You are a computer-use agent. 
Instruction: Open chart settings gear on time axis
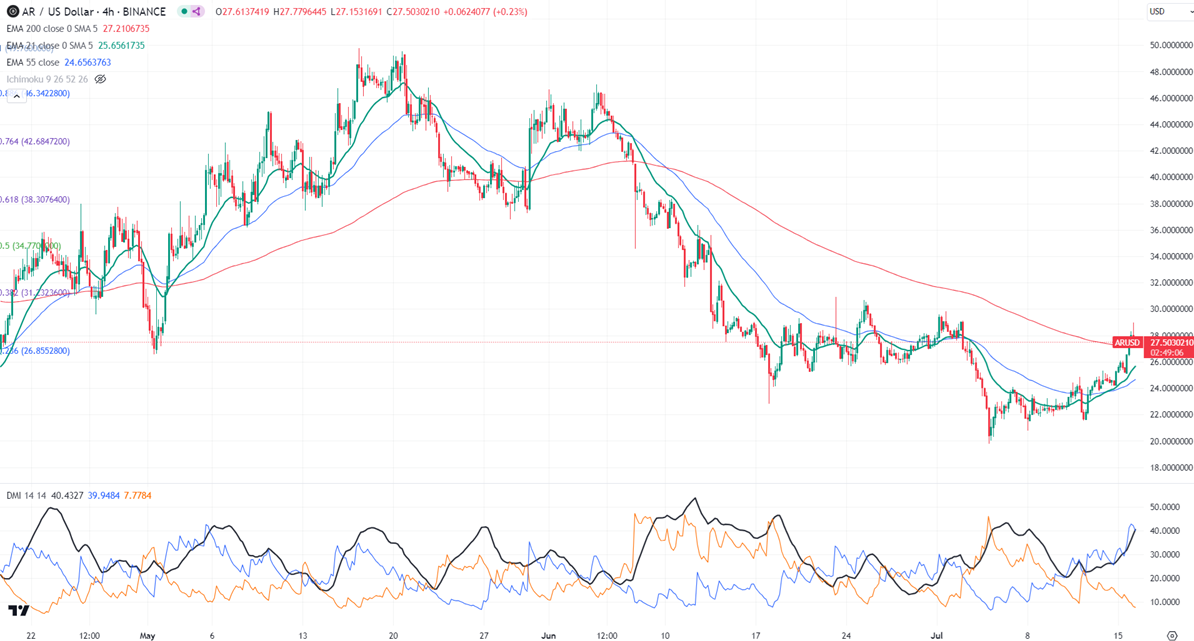point(1172,636)
